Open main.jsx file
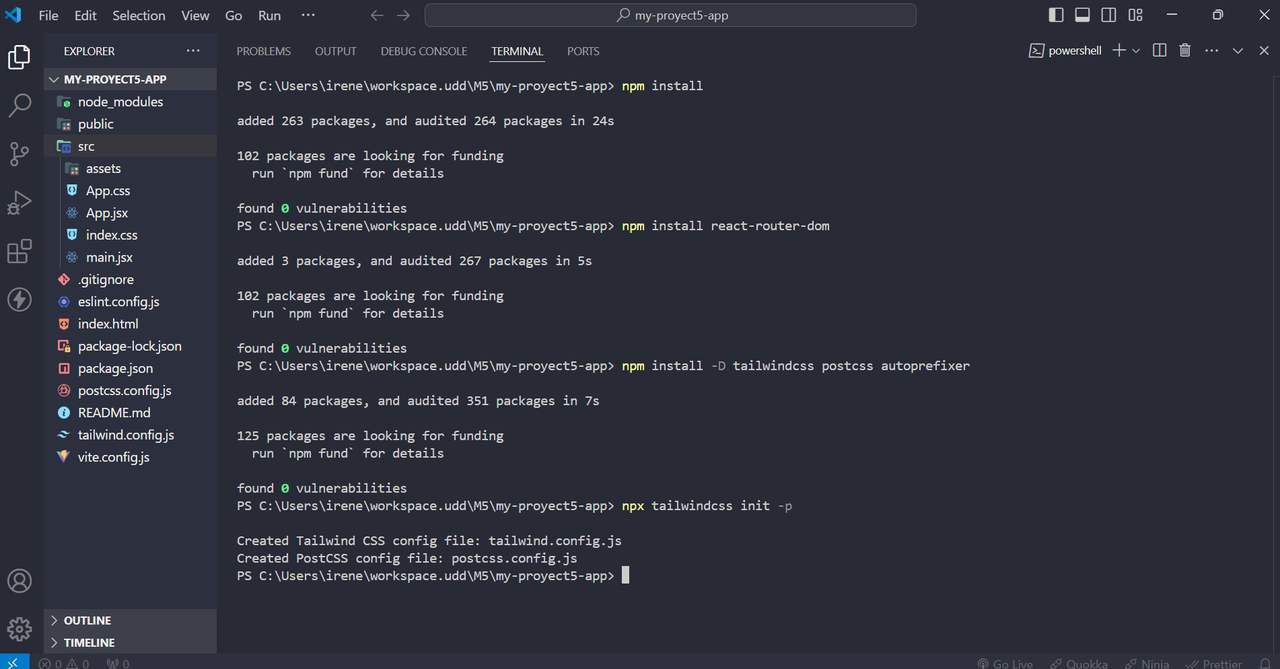Screen dimensions: 1280x669 [x=130, y=257]
